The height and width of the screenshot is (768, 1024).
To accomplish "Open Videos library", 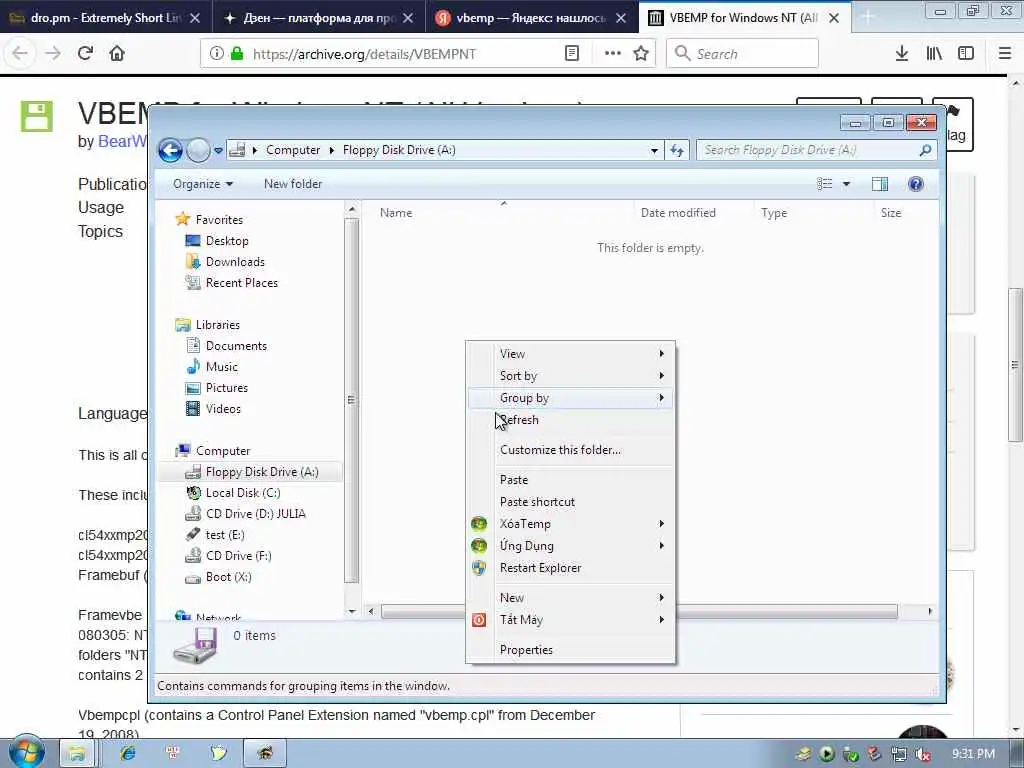I will pos(223,409).
